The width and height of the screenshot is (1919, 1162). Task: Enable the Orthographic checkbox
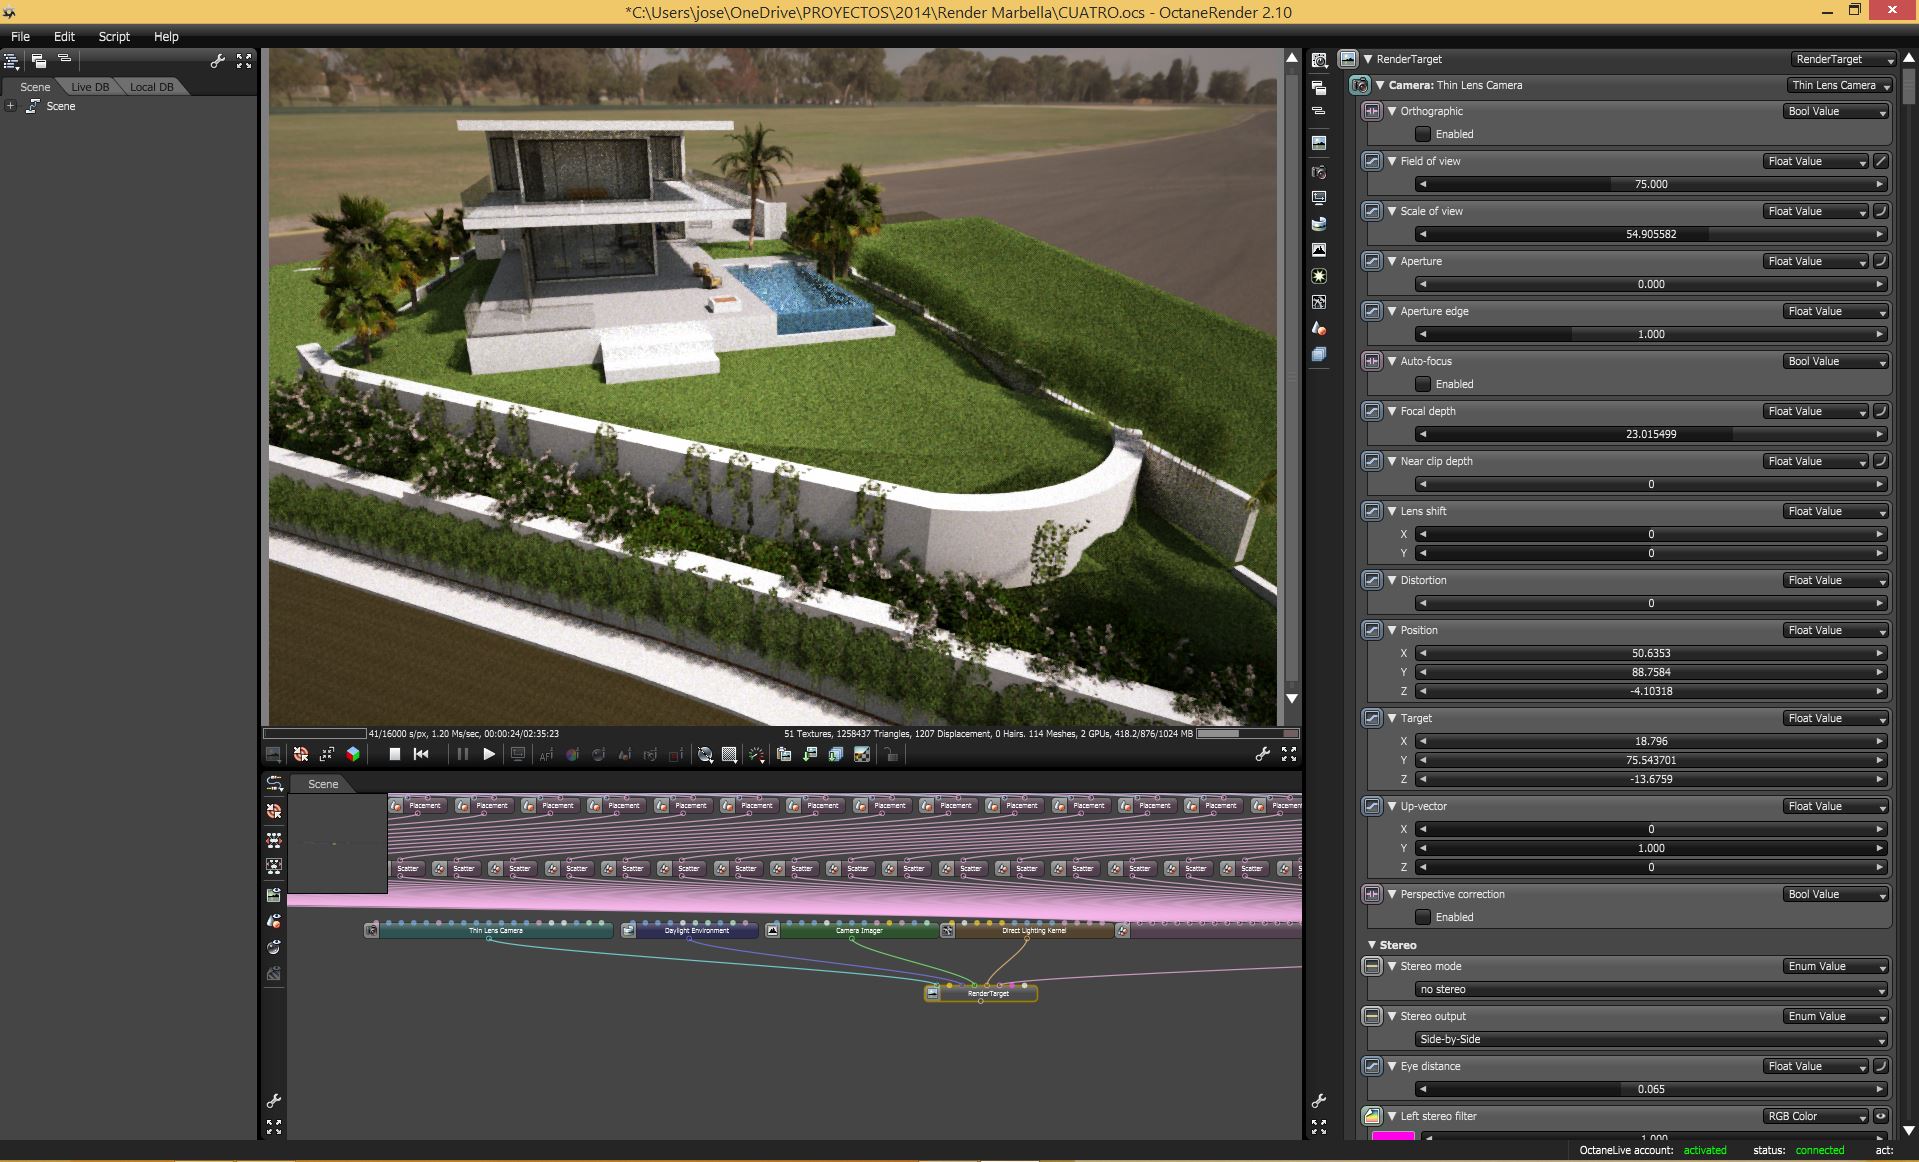pyautogui.click(x=1423, y=134)
